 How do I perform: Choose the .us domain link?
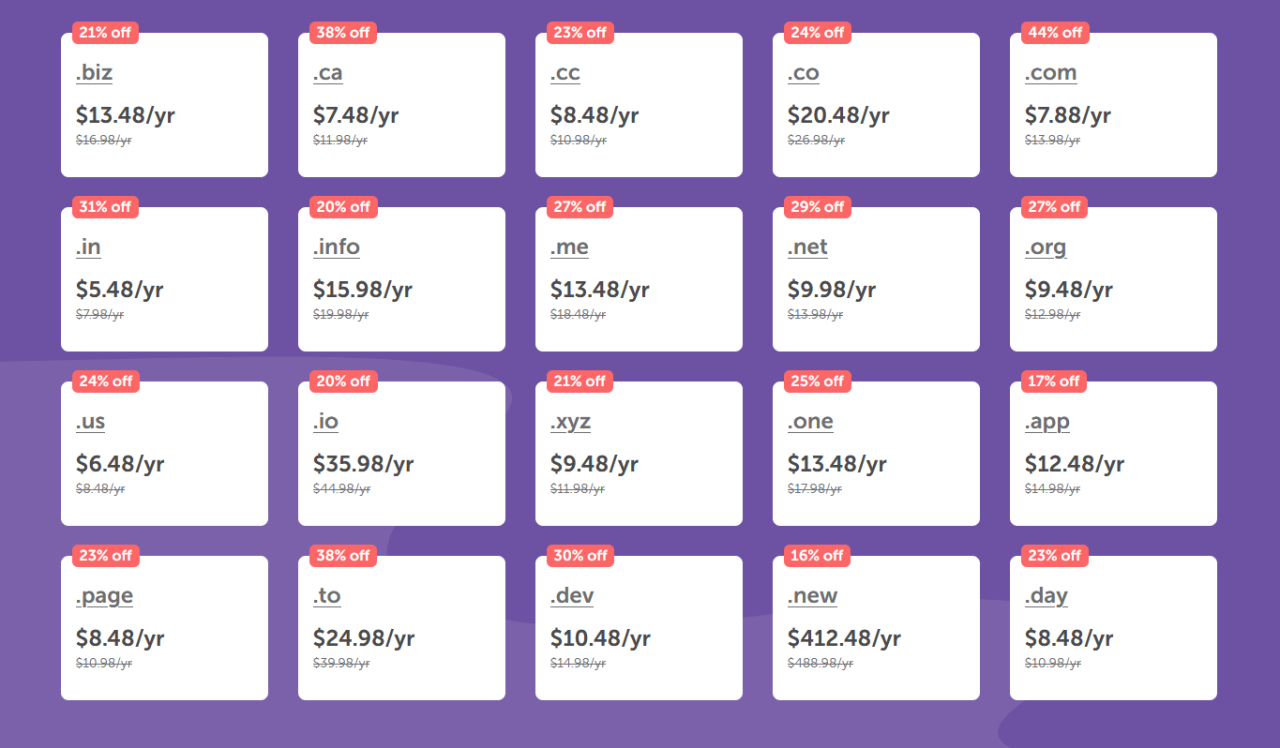point(90,421)
